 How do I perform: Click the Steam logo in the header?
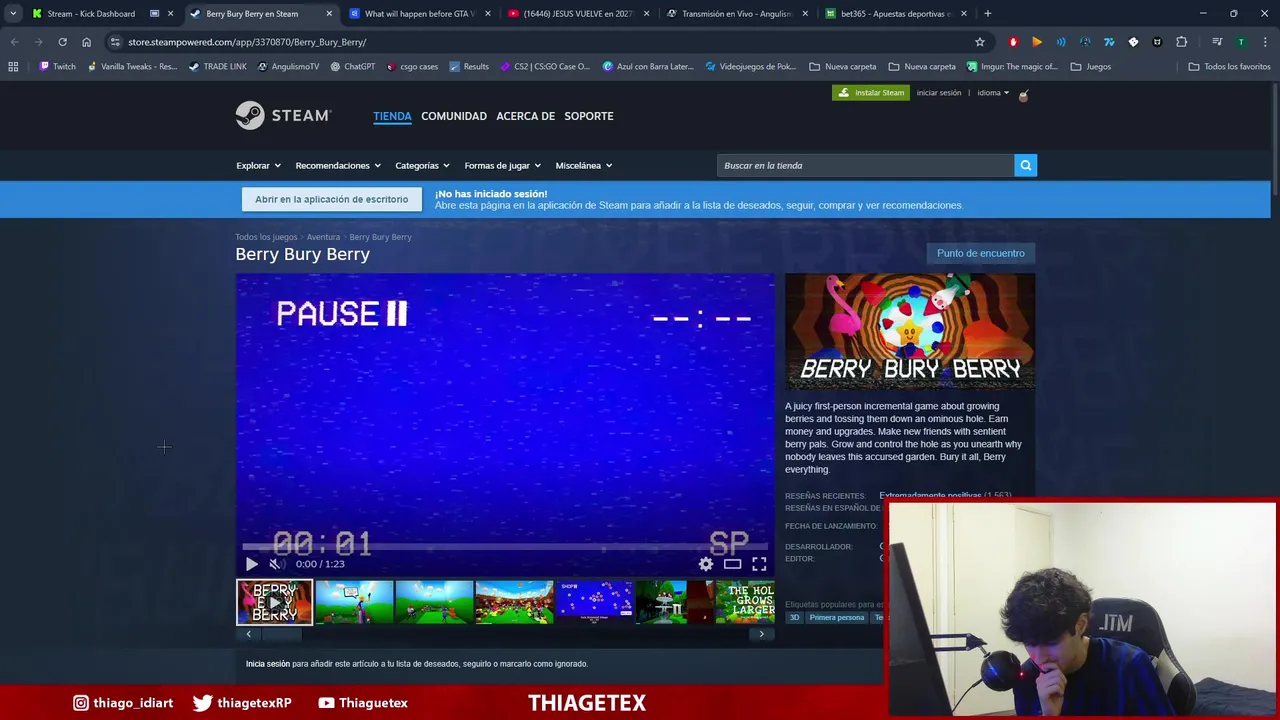pyautogui.click(x=283, y=115)
